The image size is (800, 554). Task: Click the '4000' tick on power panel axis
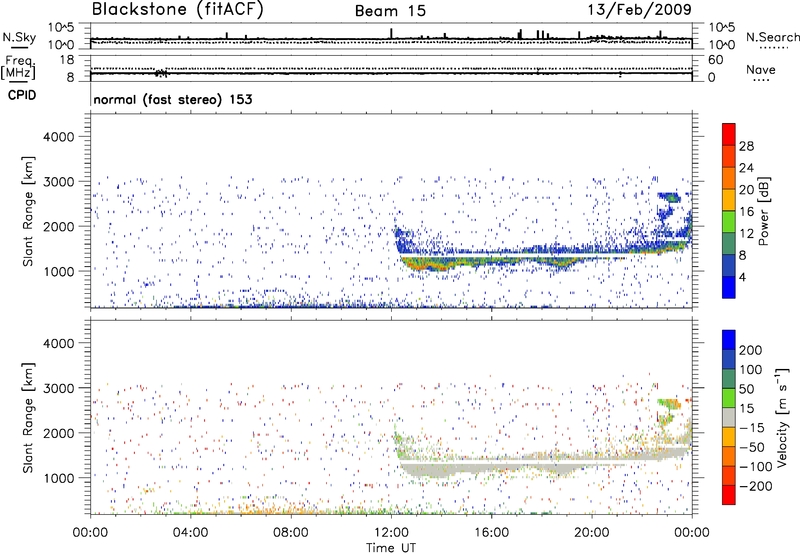tap(58, 137)
